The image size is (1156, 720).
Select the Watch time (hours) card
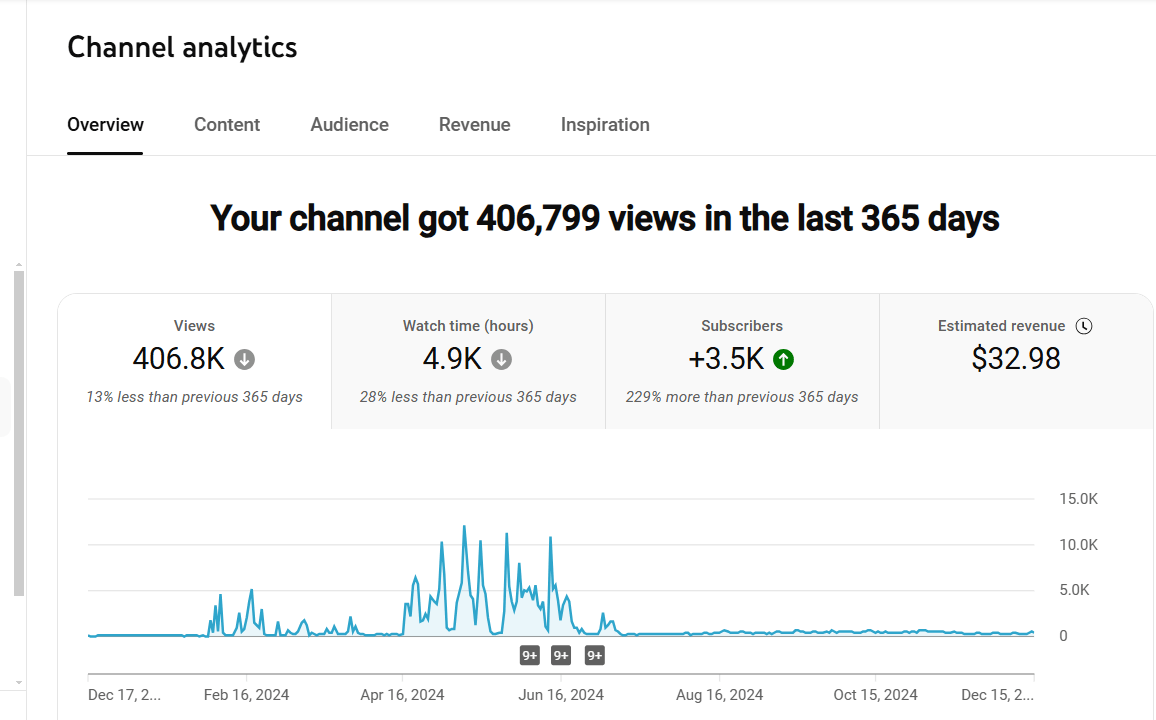pyautogui.click(x=468, y=361)
